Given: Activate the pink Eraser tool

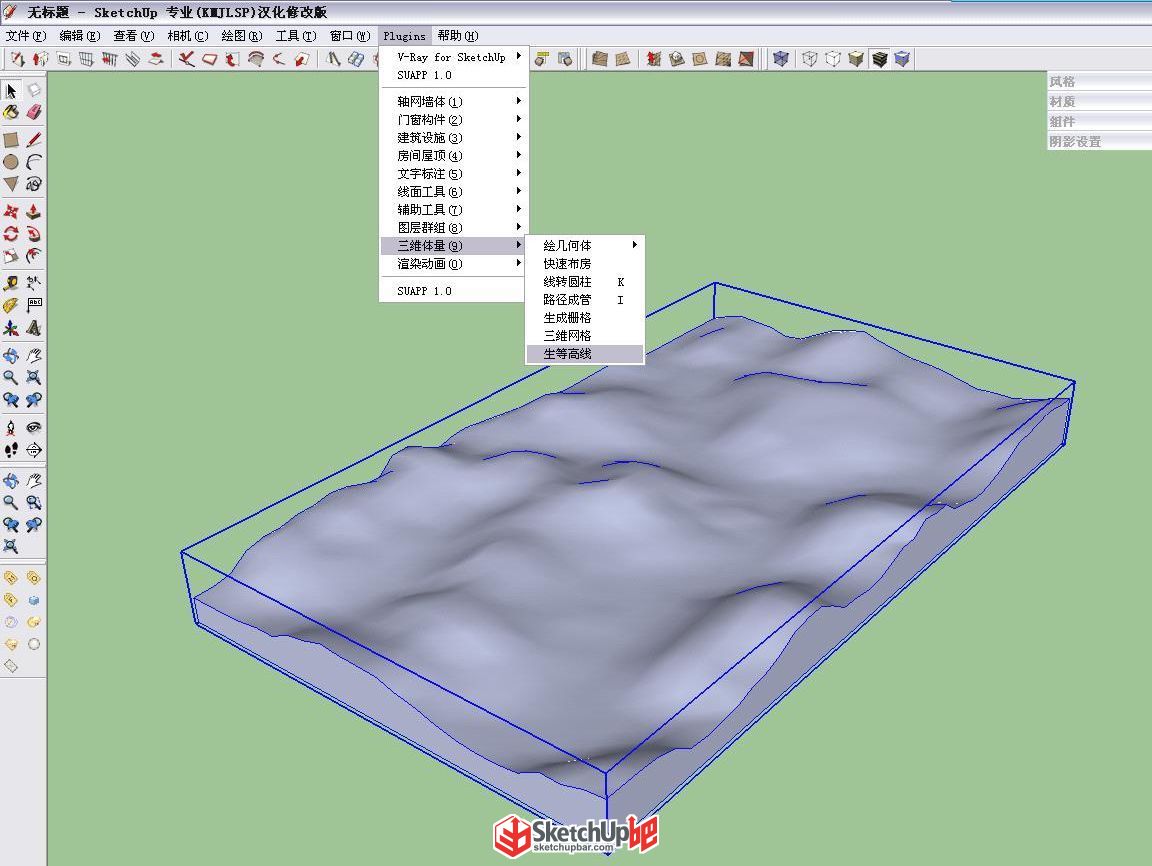Looking at the screenshot, I should point(34,112).
